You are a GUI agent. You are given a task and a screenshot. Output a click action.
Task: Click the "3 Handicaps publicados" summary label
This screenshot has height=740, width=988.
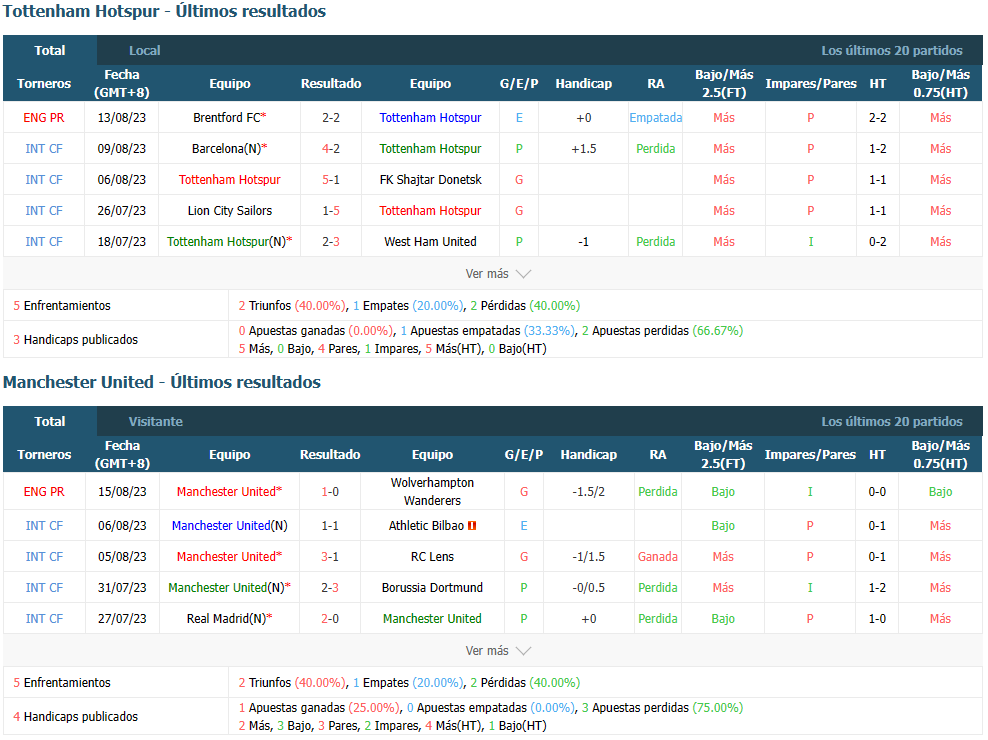coord(76,340)
